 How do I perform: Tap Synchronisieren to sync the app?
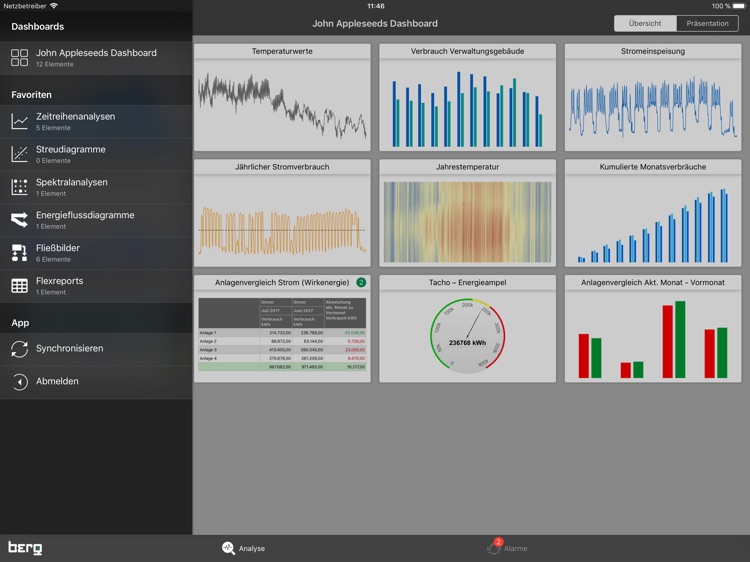96,349
